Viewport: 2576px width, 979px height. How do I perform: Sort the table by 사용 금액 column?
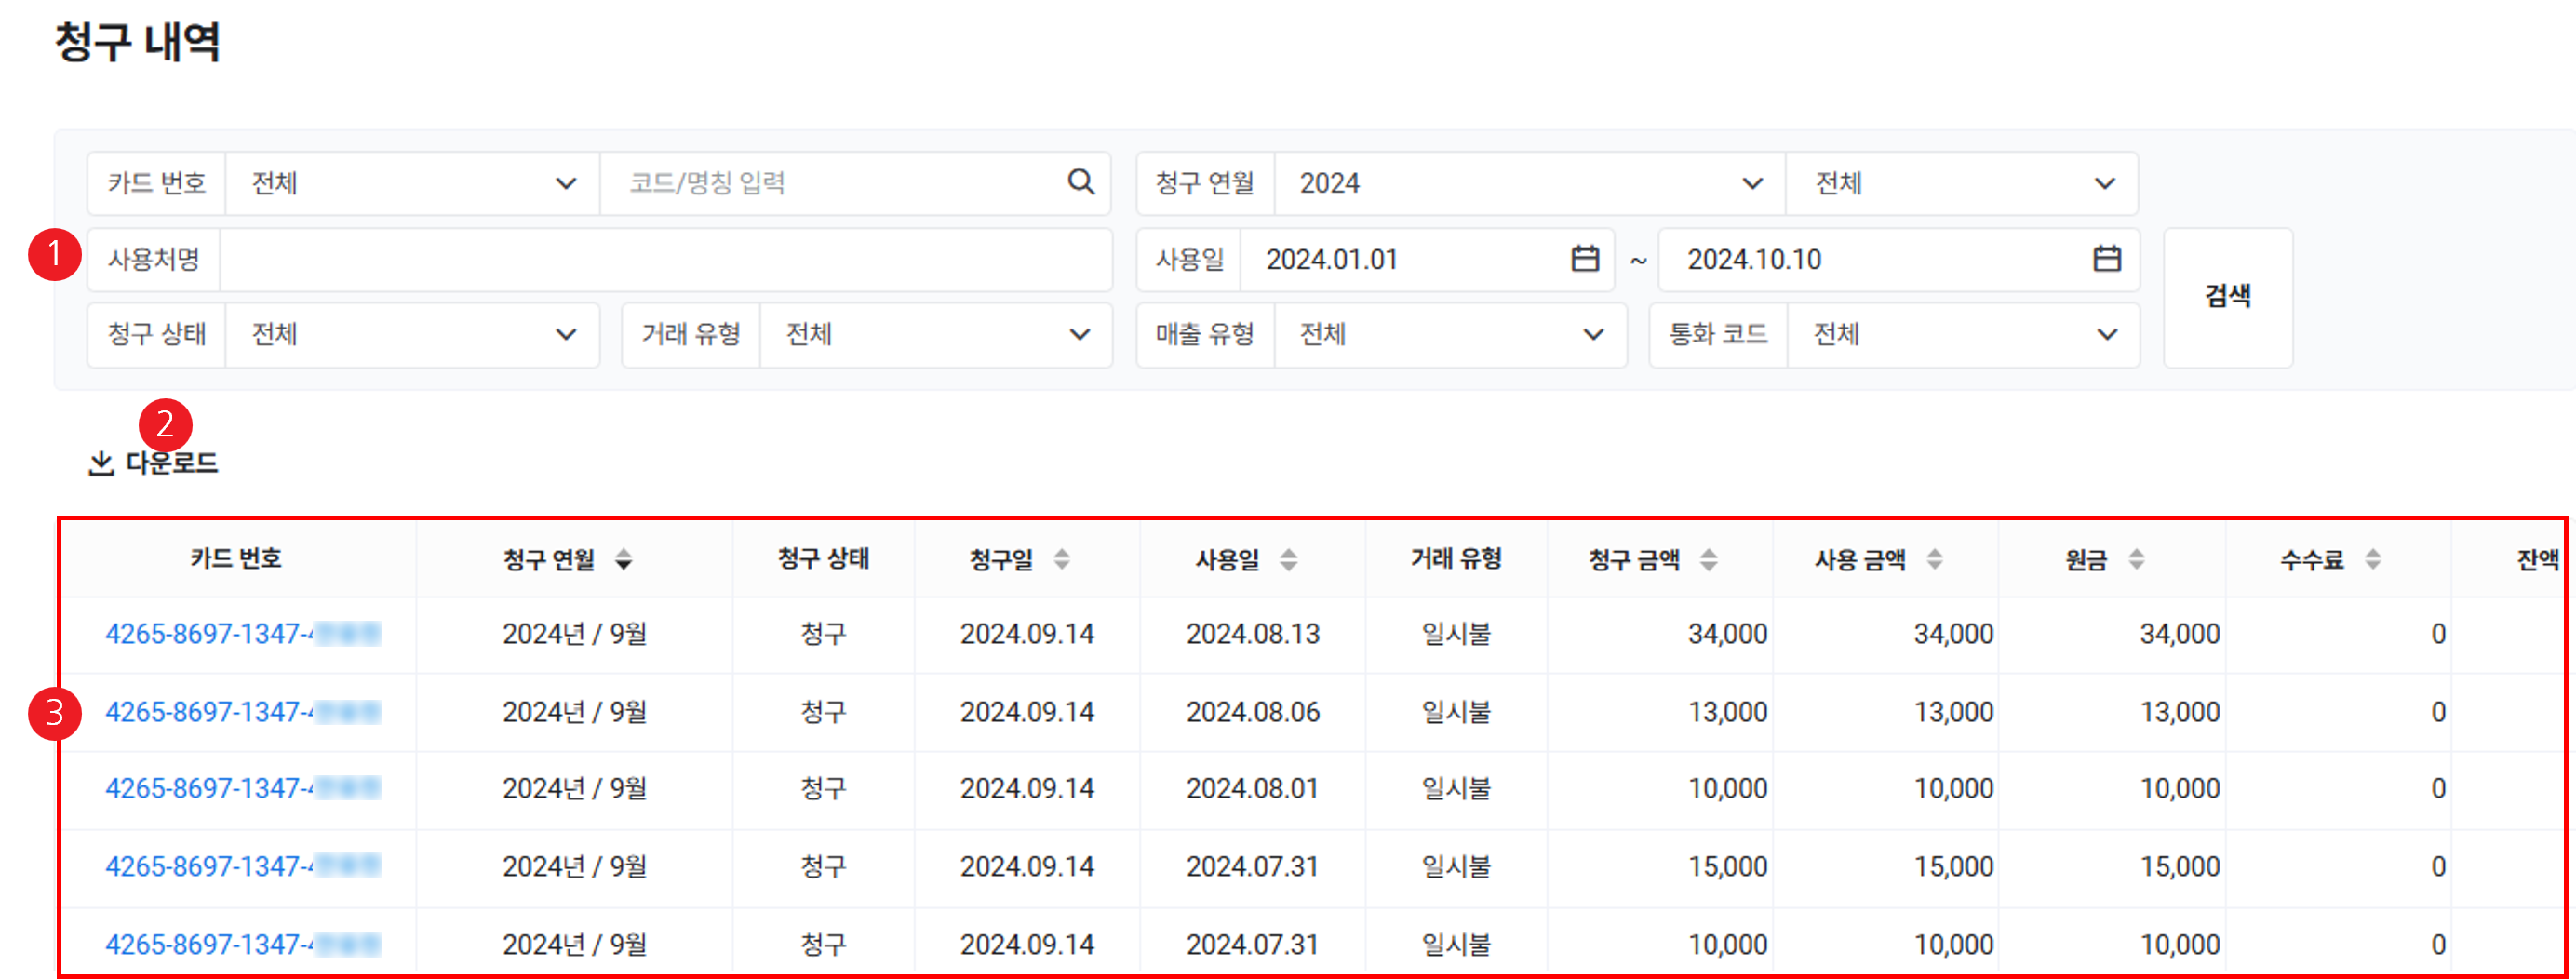(x=1934, y=559)
